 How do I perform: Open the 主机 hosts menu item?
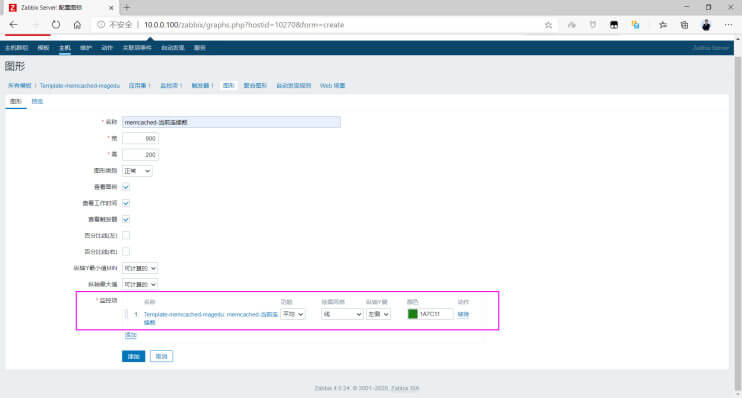click(x=65, y=48)
